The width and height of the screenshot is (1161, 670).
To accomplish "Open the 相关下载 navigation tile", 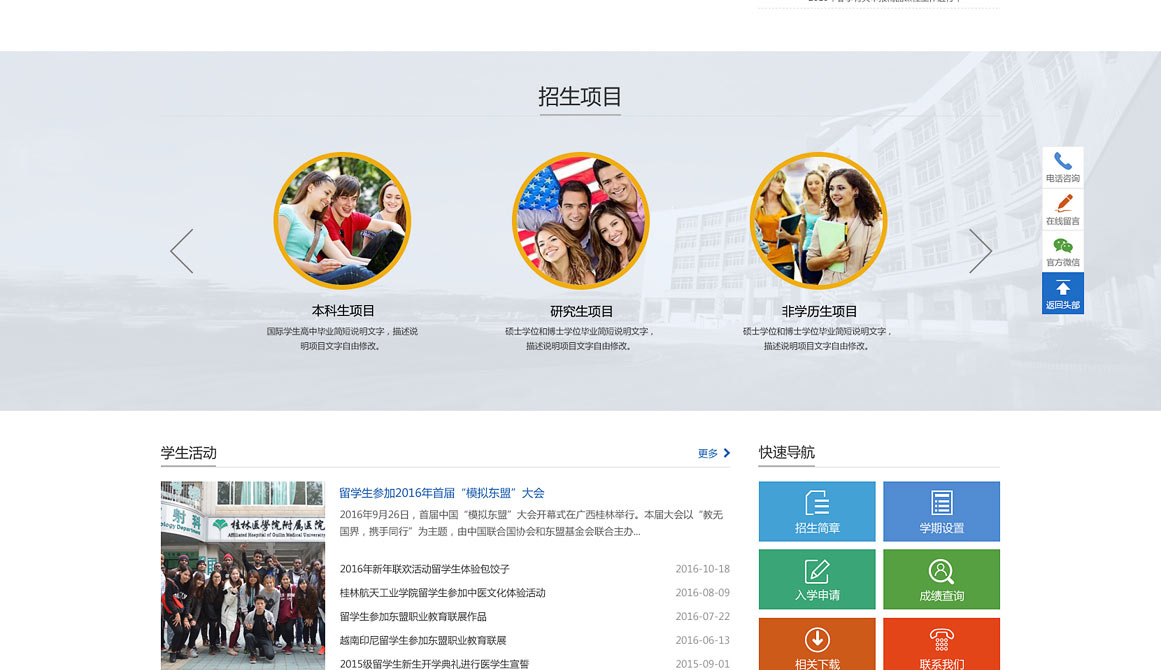I will (x=817, y=644).
